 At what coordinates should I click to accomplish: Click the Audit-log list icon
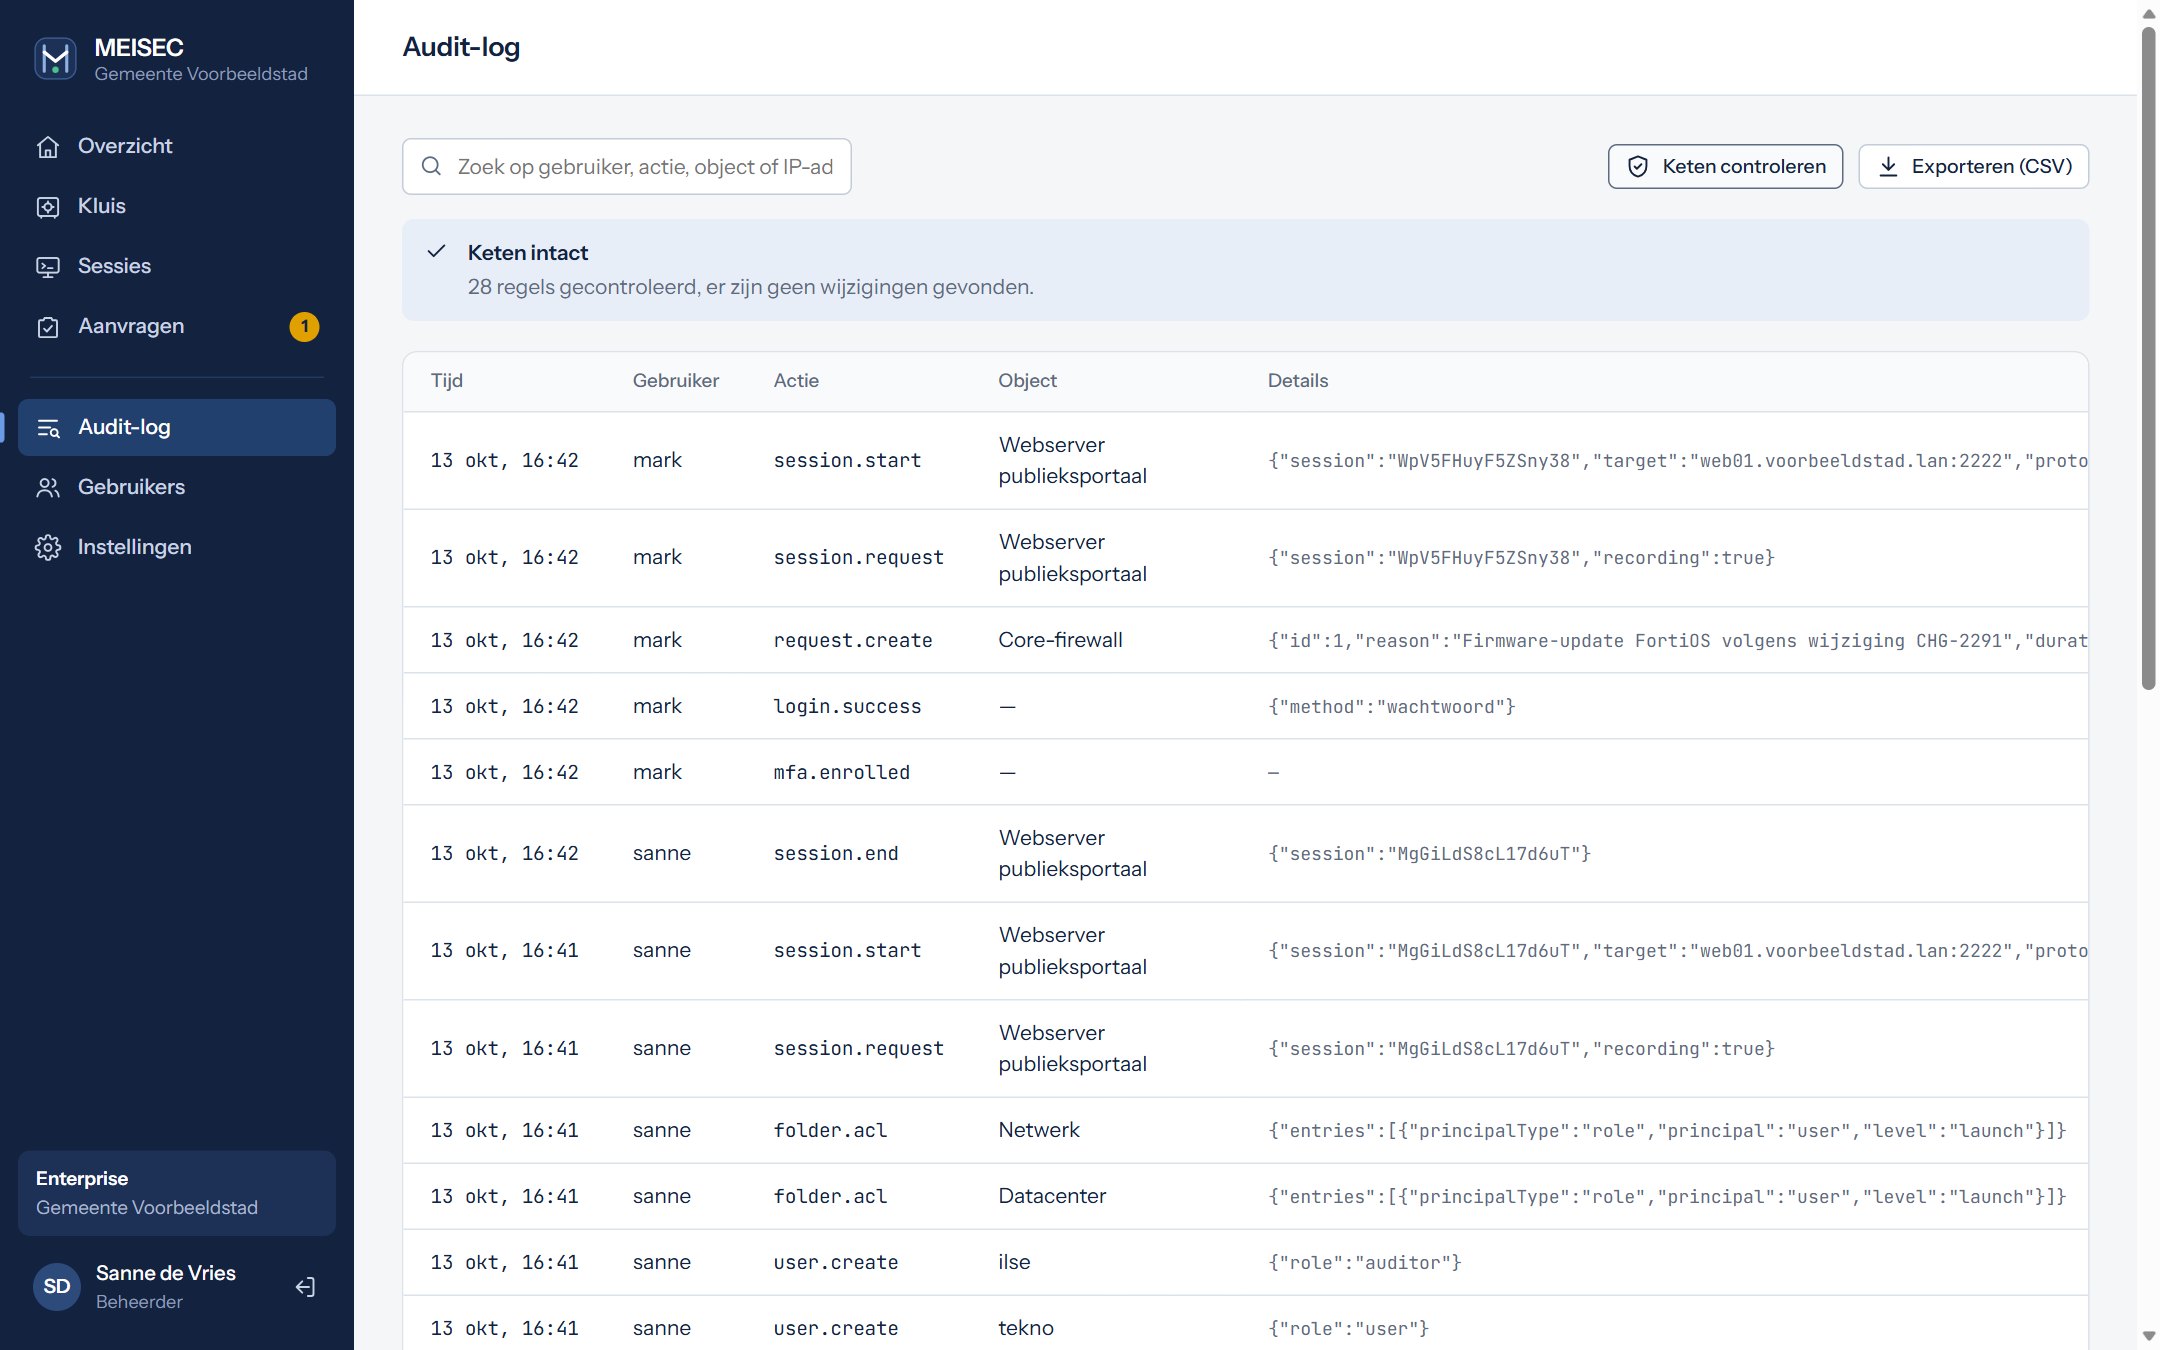pyautogui.click(x=48, y=428)
